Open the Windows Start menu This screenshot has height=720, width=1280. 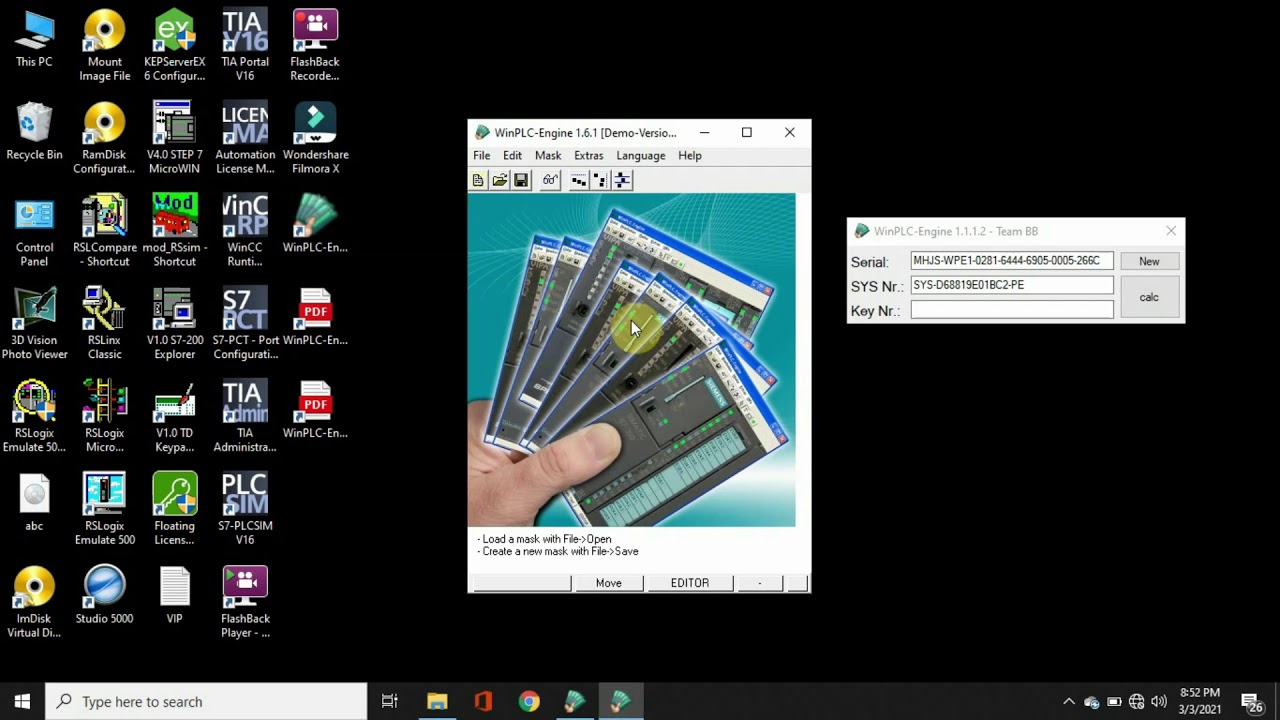click(22, 701)
